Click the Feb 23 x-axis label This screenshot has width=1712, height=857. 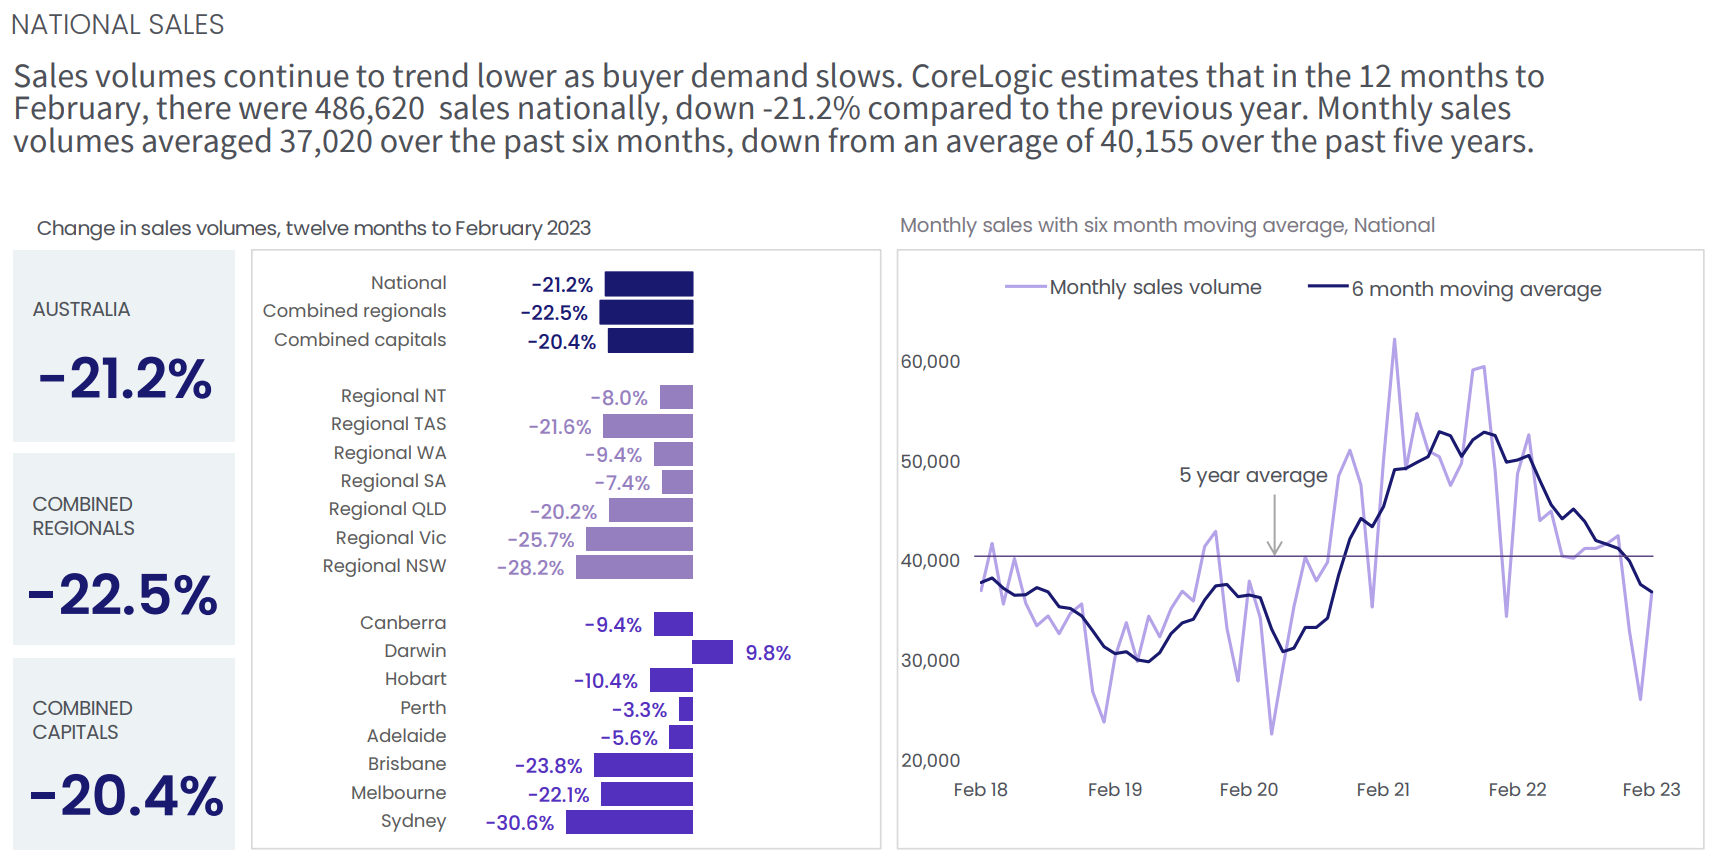coord(1651,790)
